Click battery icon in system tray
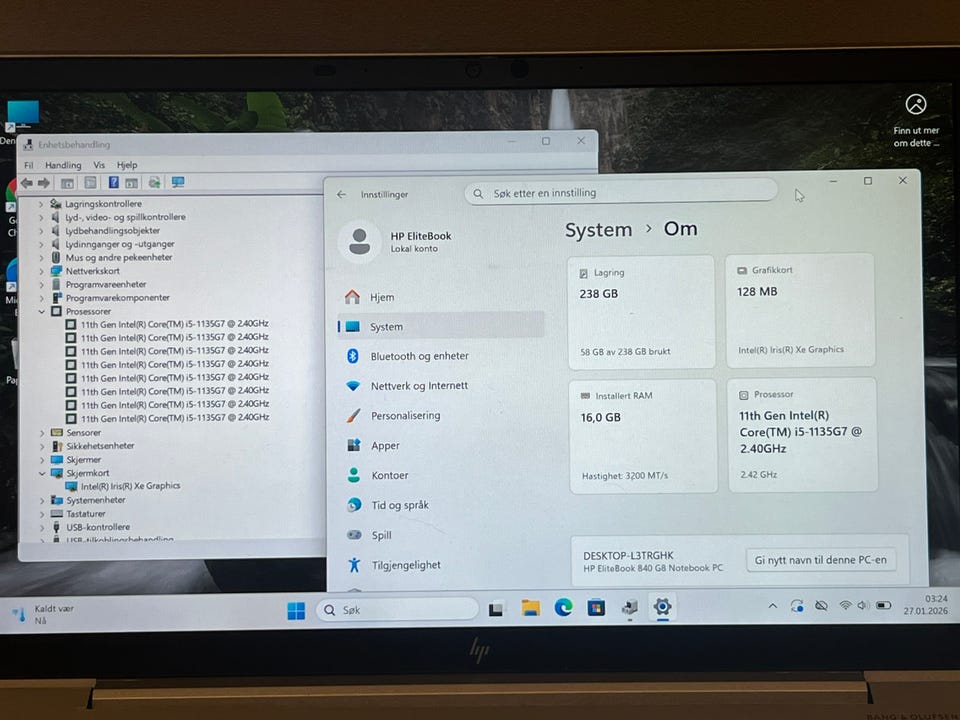960x720 pixels. 883,606
